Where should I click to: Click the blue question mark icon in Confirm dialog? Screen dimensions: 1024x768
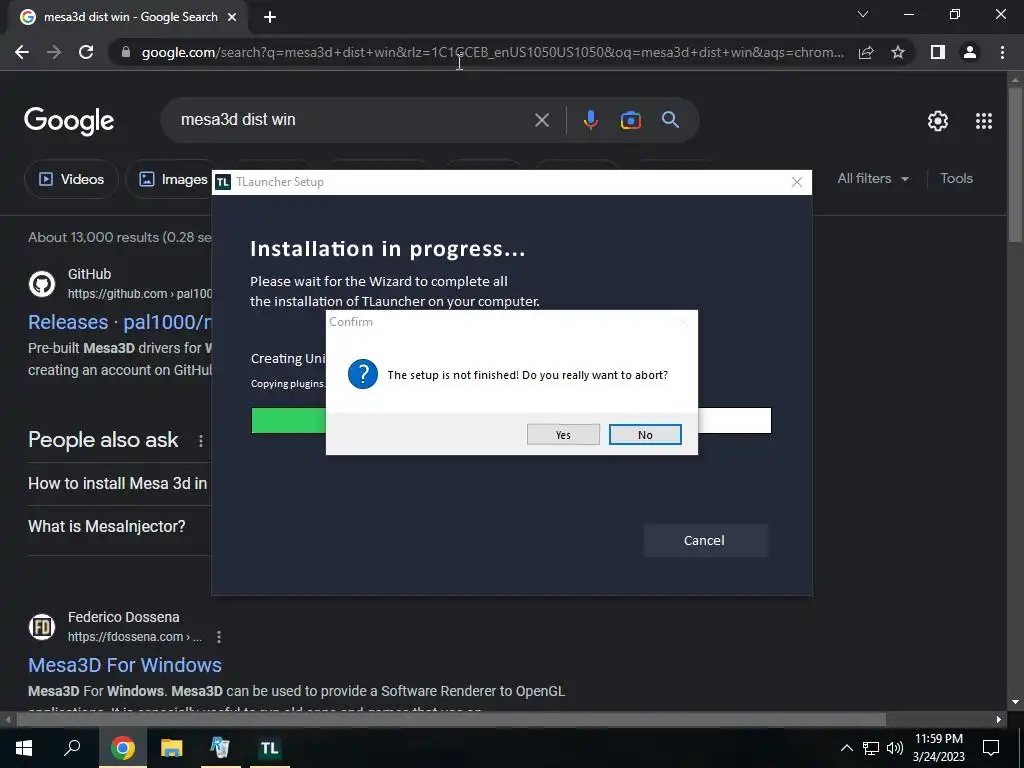pos(362,374)
